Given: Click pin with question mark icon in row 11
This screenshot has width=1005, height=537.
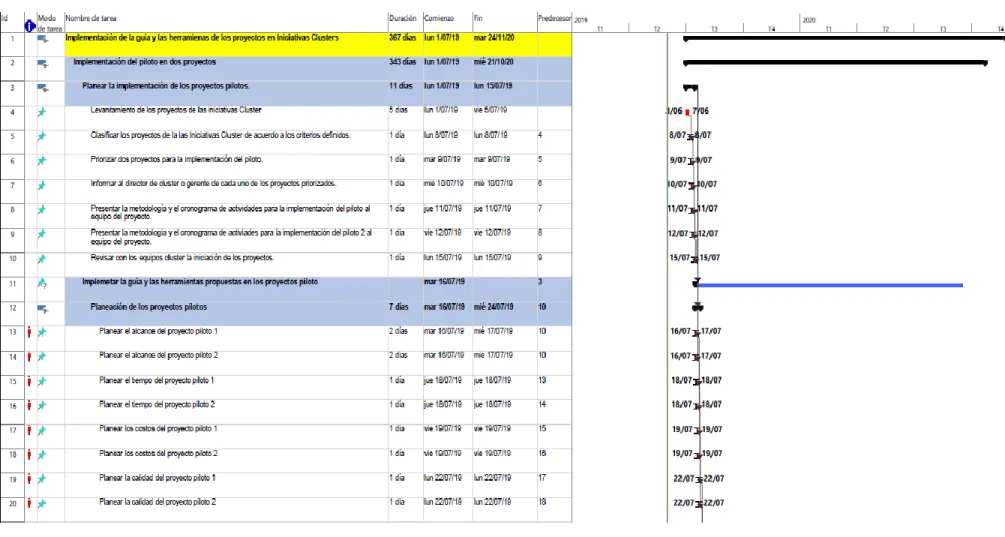Looking at the screenshot, I should tap(42, 283).
